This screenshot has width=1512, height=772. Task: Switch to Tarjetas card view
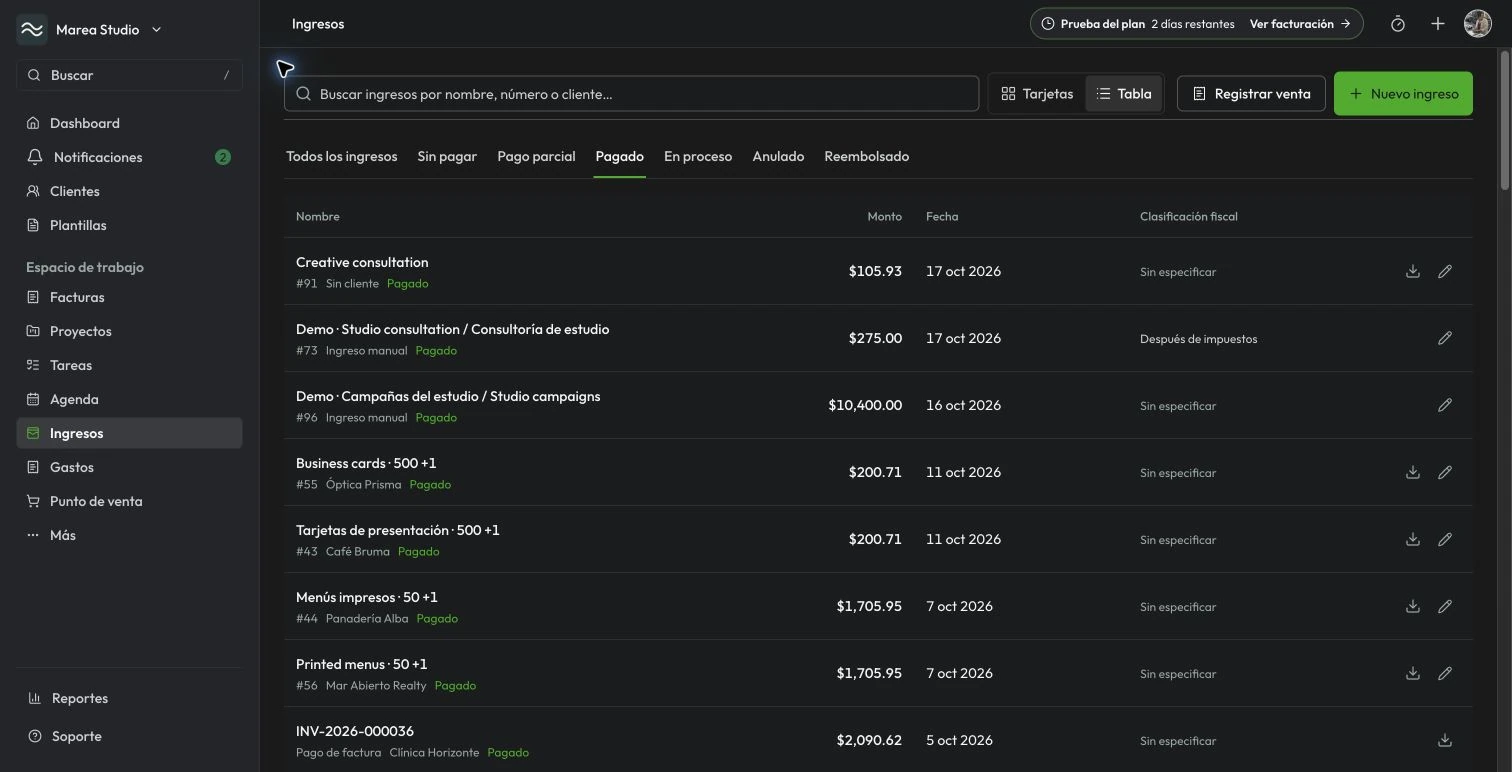(x=1037, y=94)
